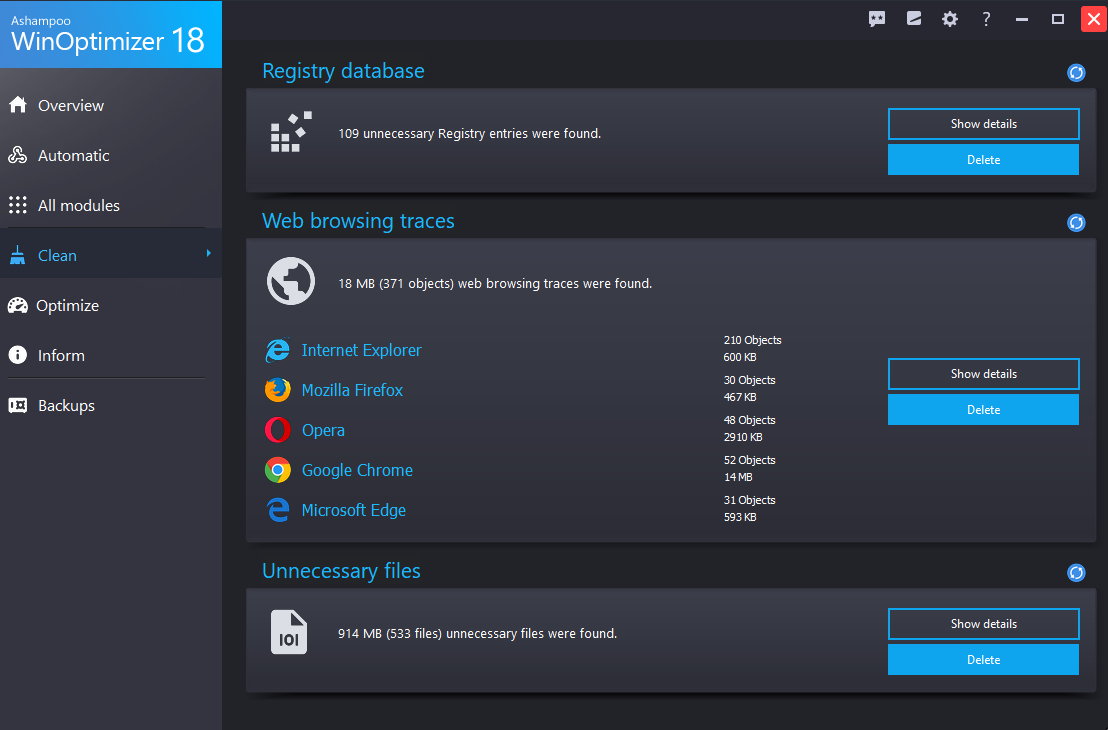Click the feedback speech bubble icon

(x=877, y=18)
